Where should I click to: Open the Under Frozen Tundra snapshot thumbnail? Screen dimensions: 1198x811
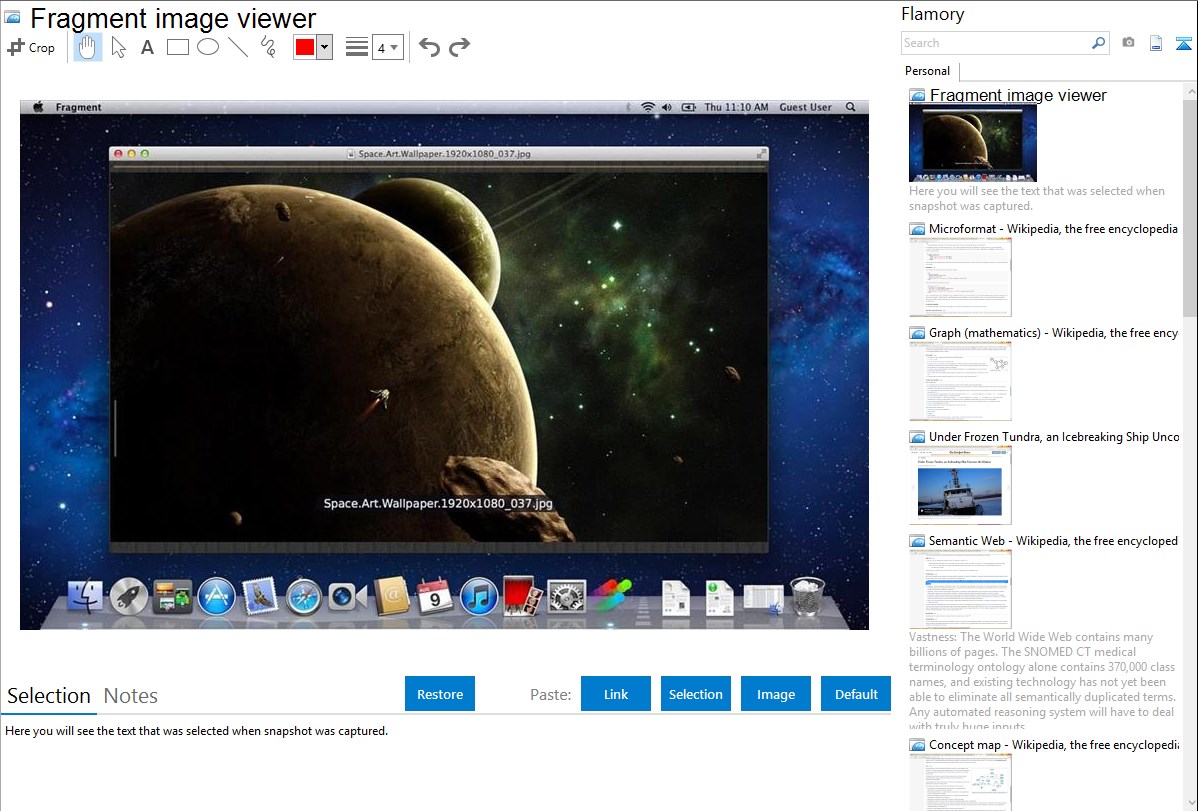coord(960,485)
